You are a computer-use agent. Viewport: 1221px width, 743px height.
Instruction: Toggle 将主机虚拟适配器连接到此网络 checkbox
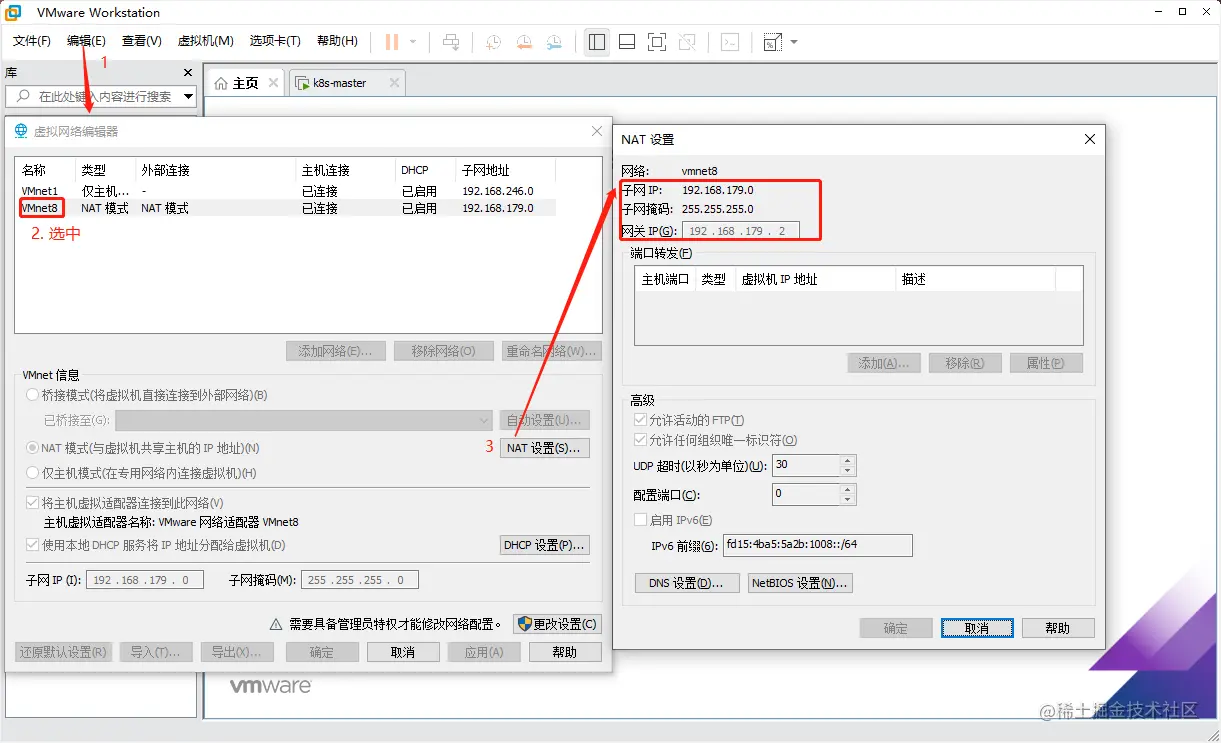pyautogui.click(x=33, y=503)
